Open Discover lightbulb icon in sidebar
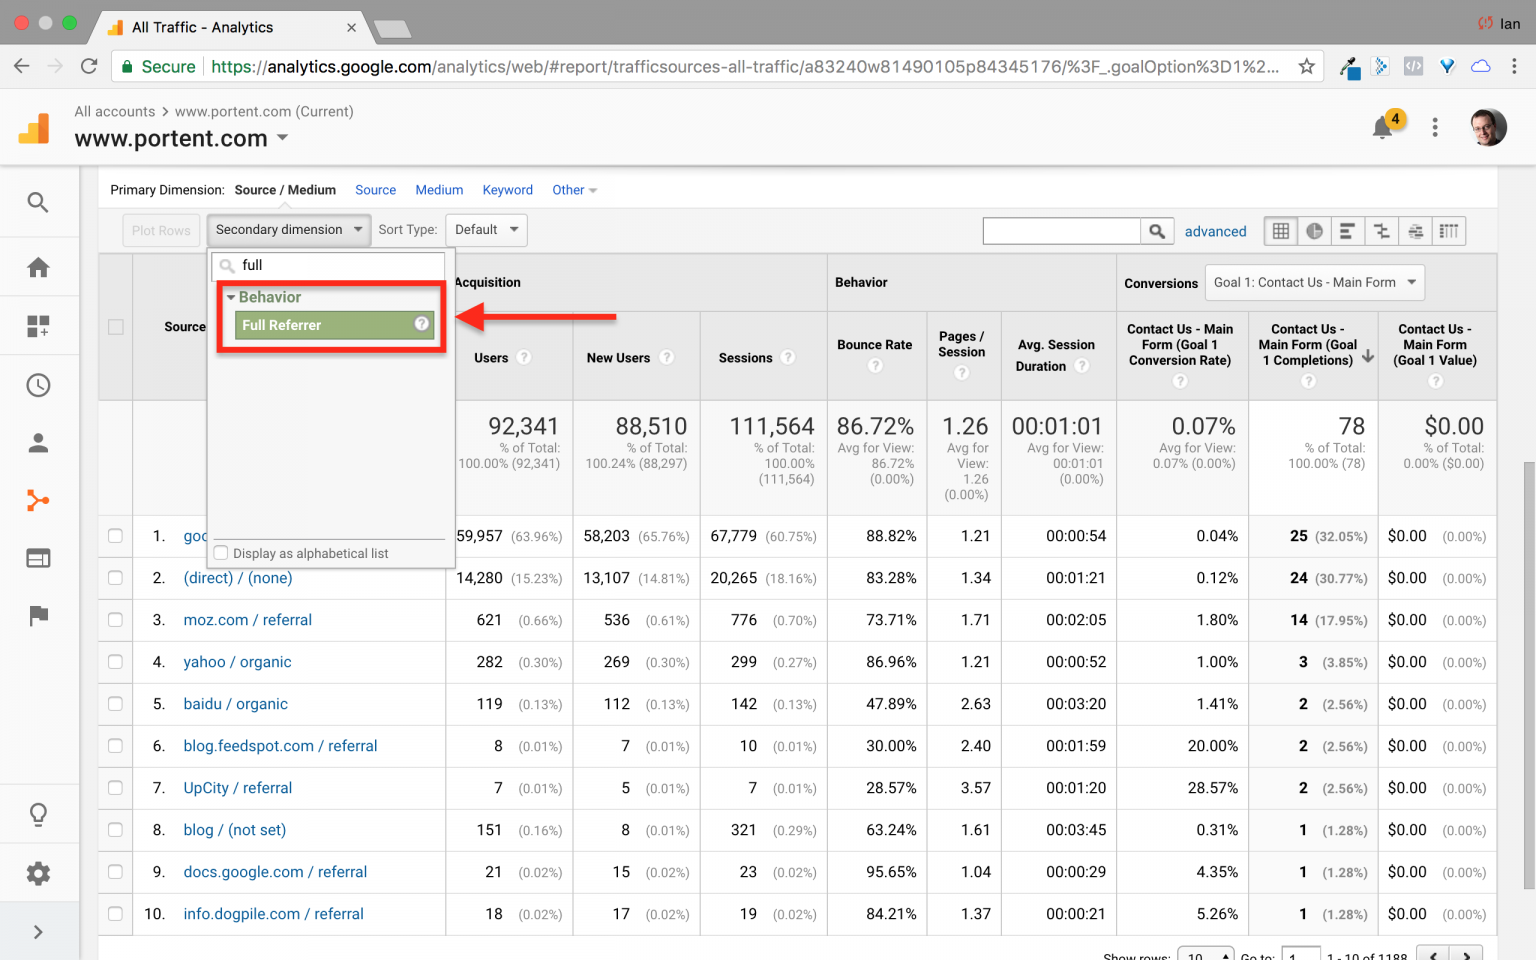Screen dimensions: 1536x960 tap(38, 815)
